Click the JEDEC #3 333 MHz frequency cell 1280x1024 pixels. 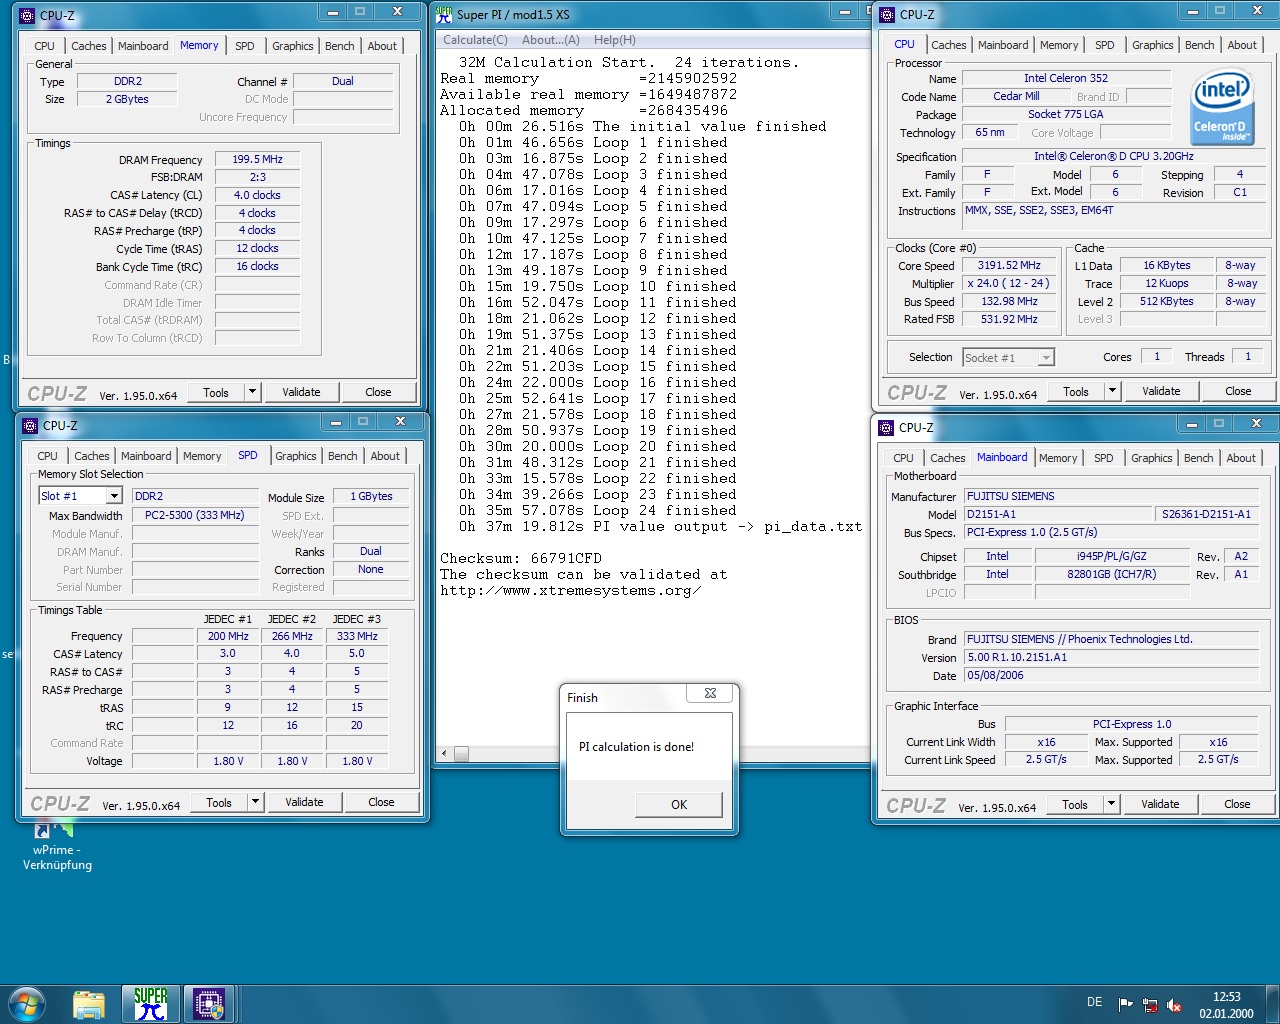pos(357,636)
